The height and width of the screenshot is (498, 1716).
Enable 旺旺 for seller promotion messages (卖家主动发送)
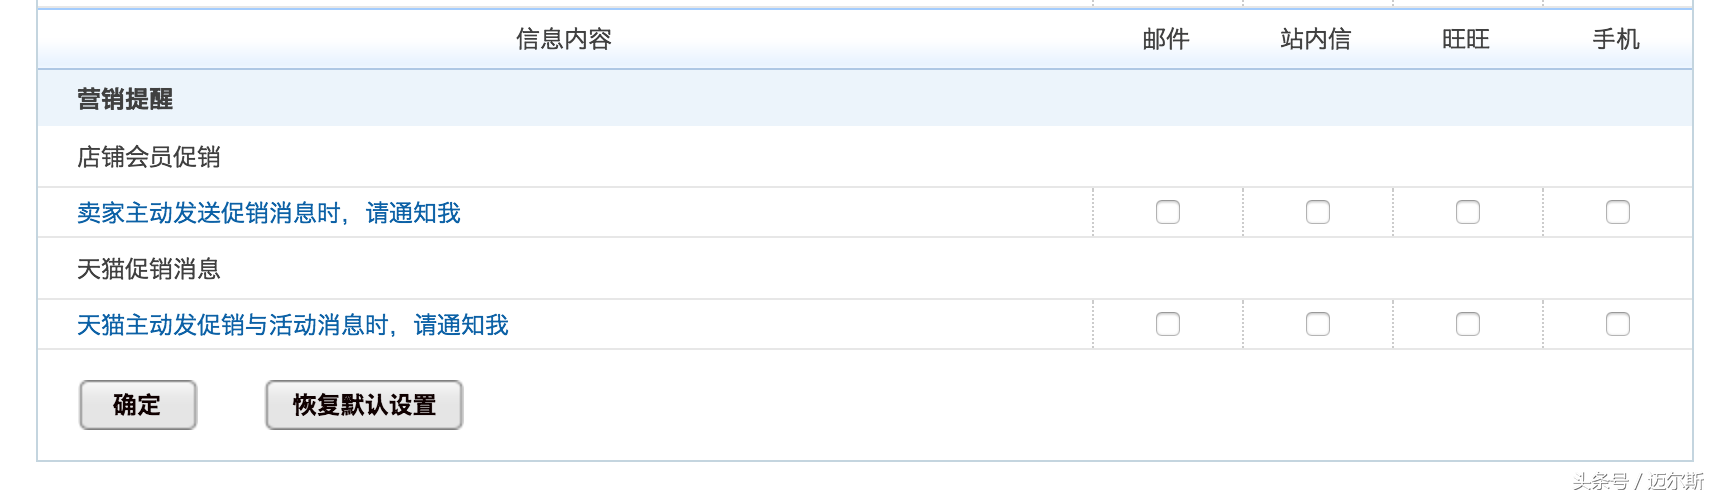(1467, 212)
